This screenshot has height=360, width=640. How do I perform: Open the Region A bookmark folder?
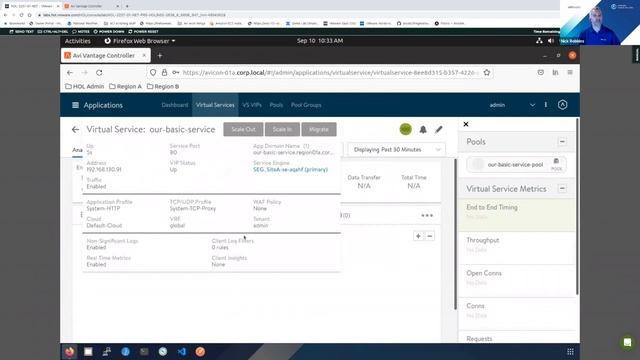[x=125, y=87]
